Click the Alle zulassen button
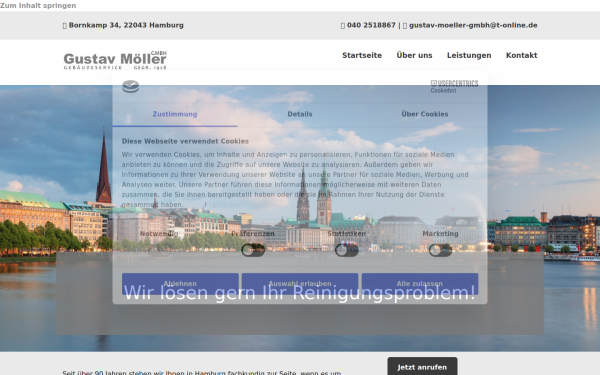This screenshot has height=375, width=600. coord(420,284)
